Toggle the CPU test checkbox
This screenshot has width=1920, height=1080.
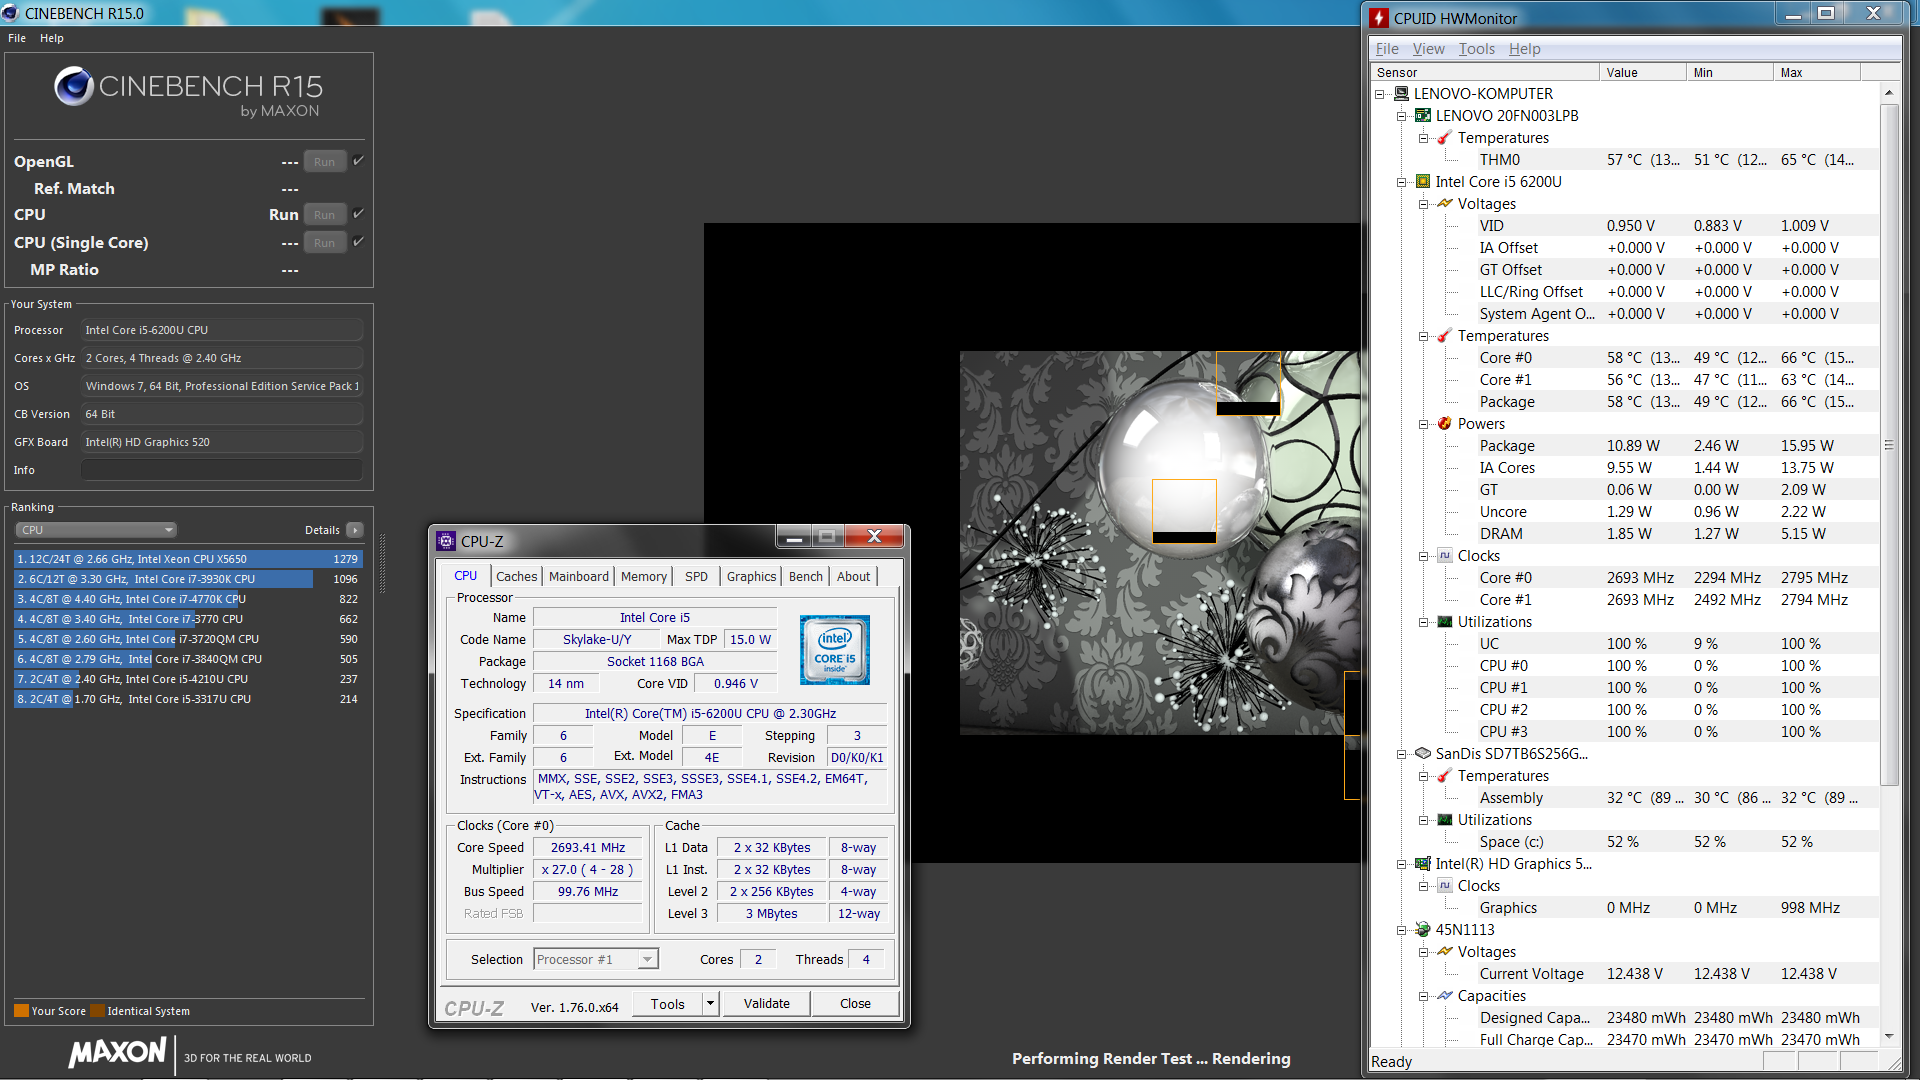tap(359, 213)
